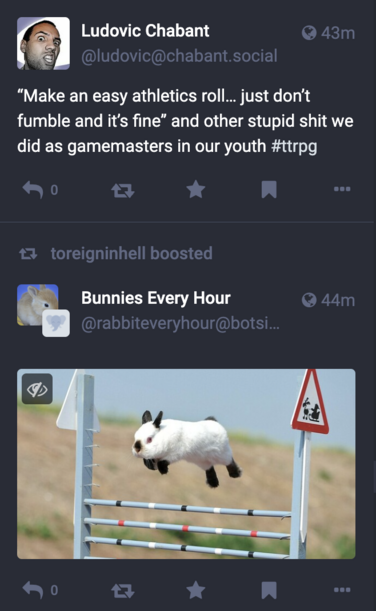Open the #ttrpg hashtag
This screenshot has height=611, width=376.
pos(294,147)
